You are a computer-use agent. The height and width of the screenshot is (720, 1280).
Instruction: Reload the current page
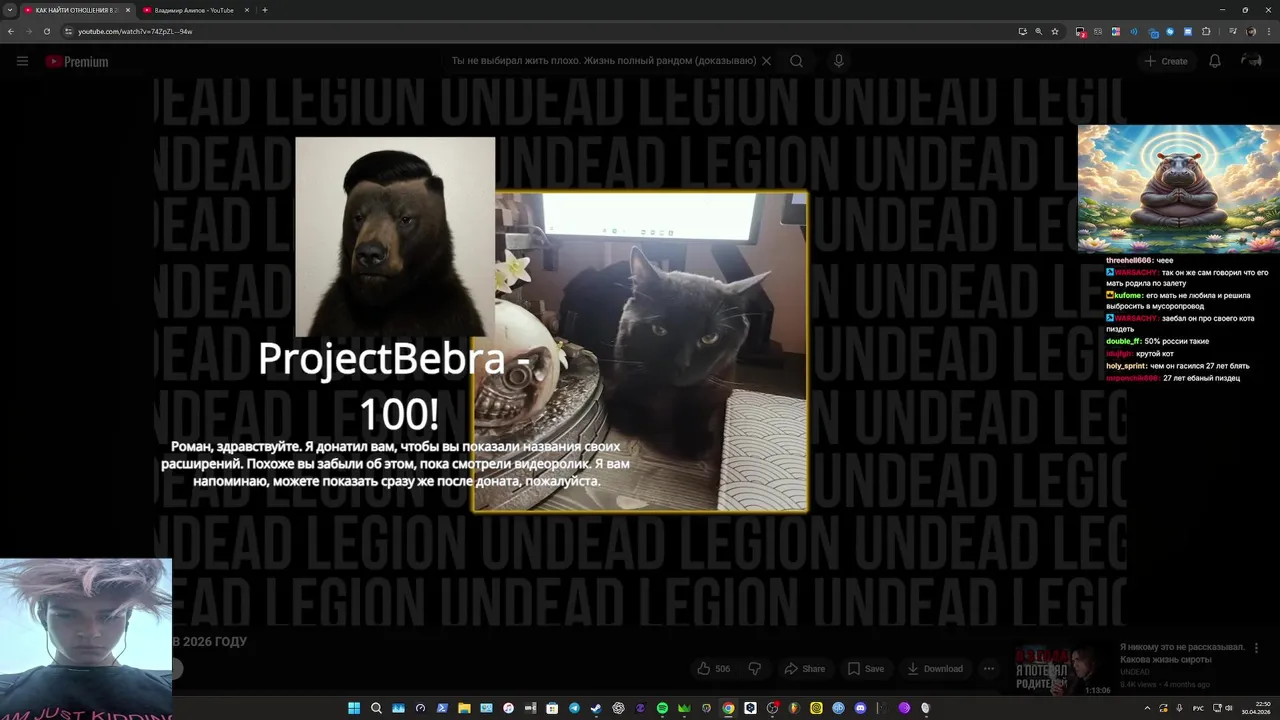[47, 31]
